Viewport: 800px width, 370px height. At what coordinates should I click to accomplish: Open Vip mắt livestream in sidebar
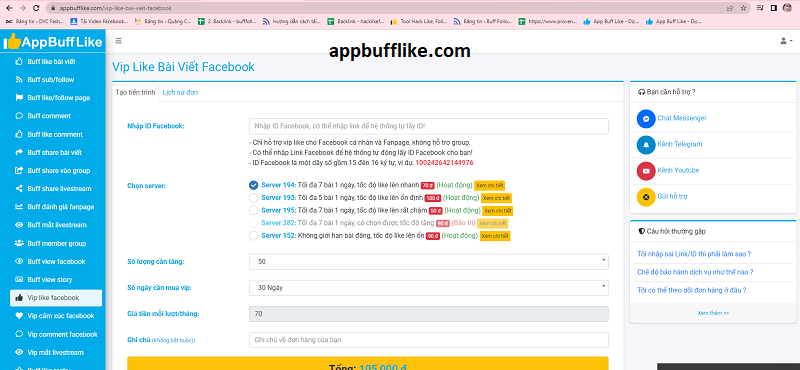[x=56, y=353]
